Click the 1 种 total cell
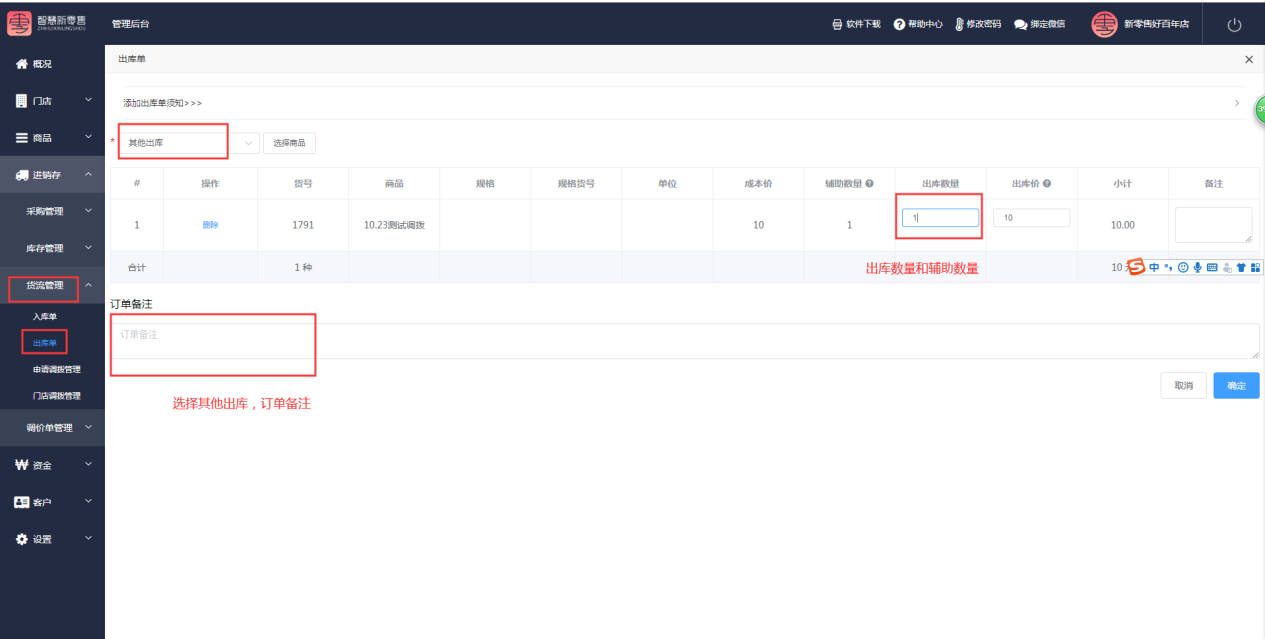This screenshot has width=1265, height=639. (x=303, y=267)
